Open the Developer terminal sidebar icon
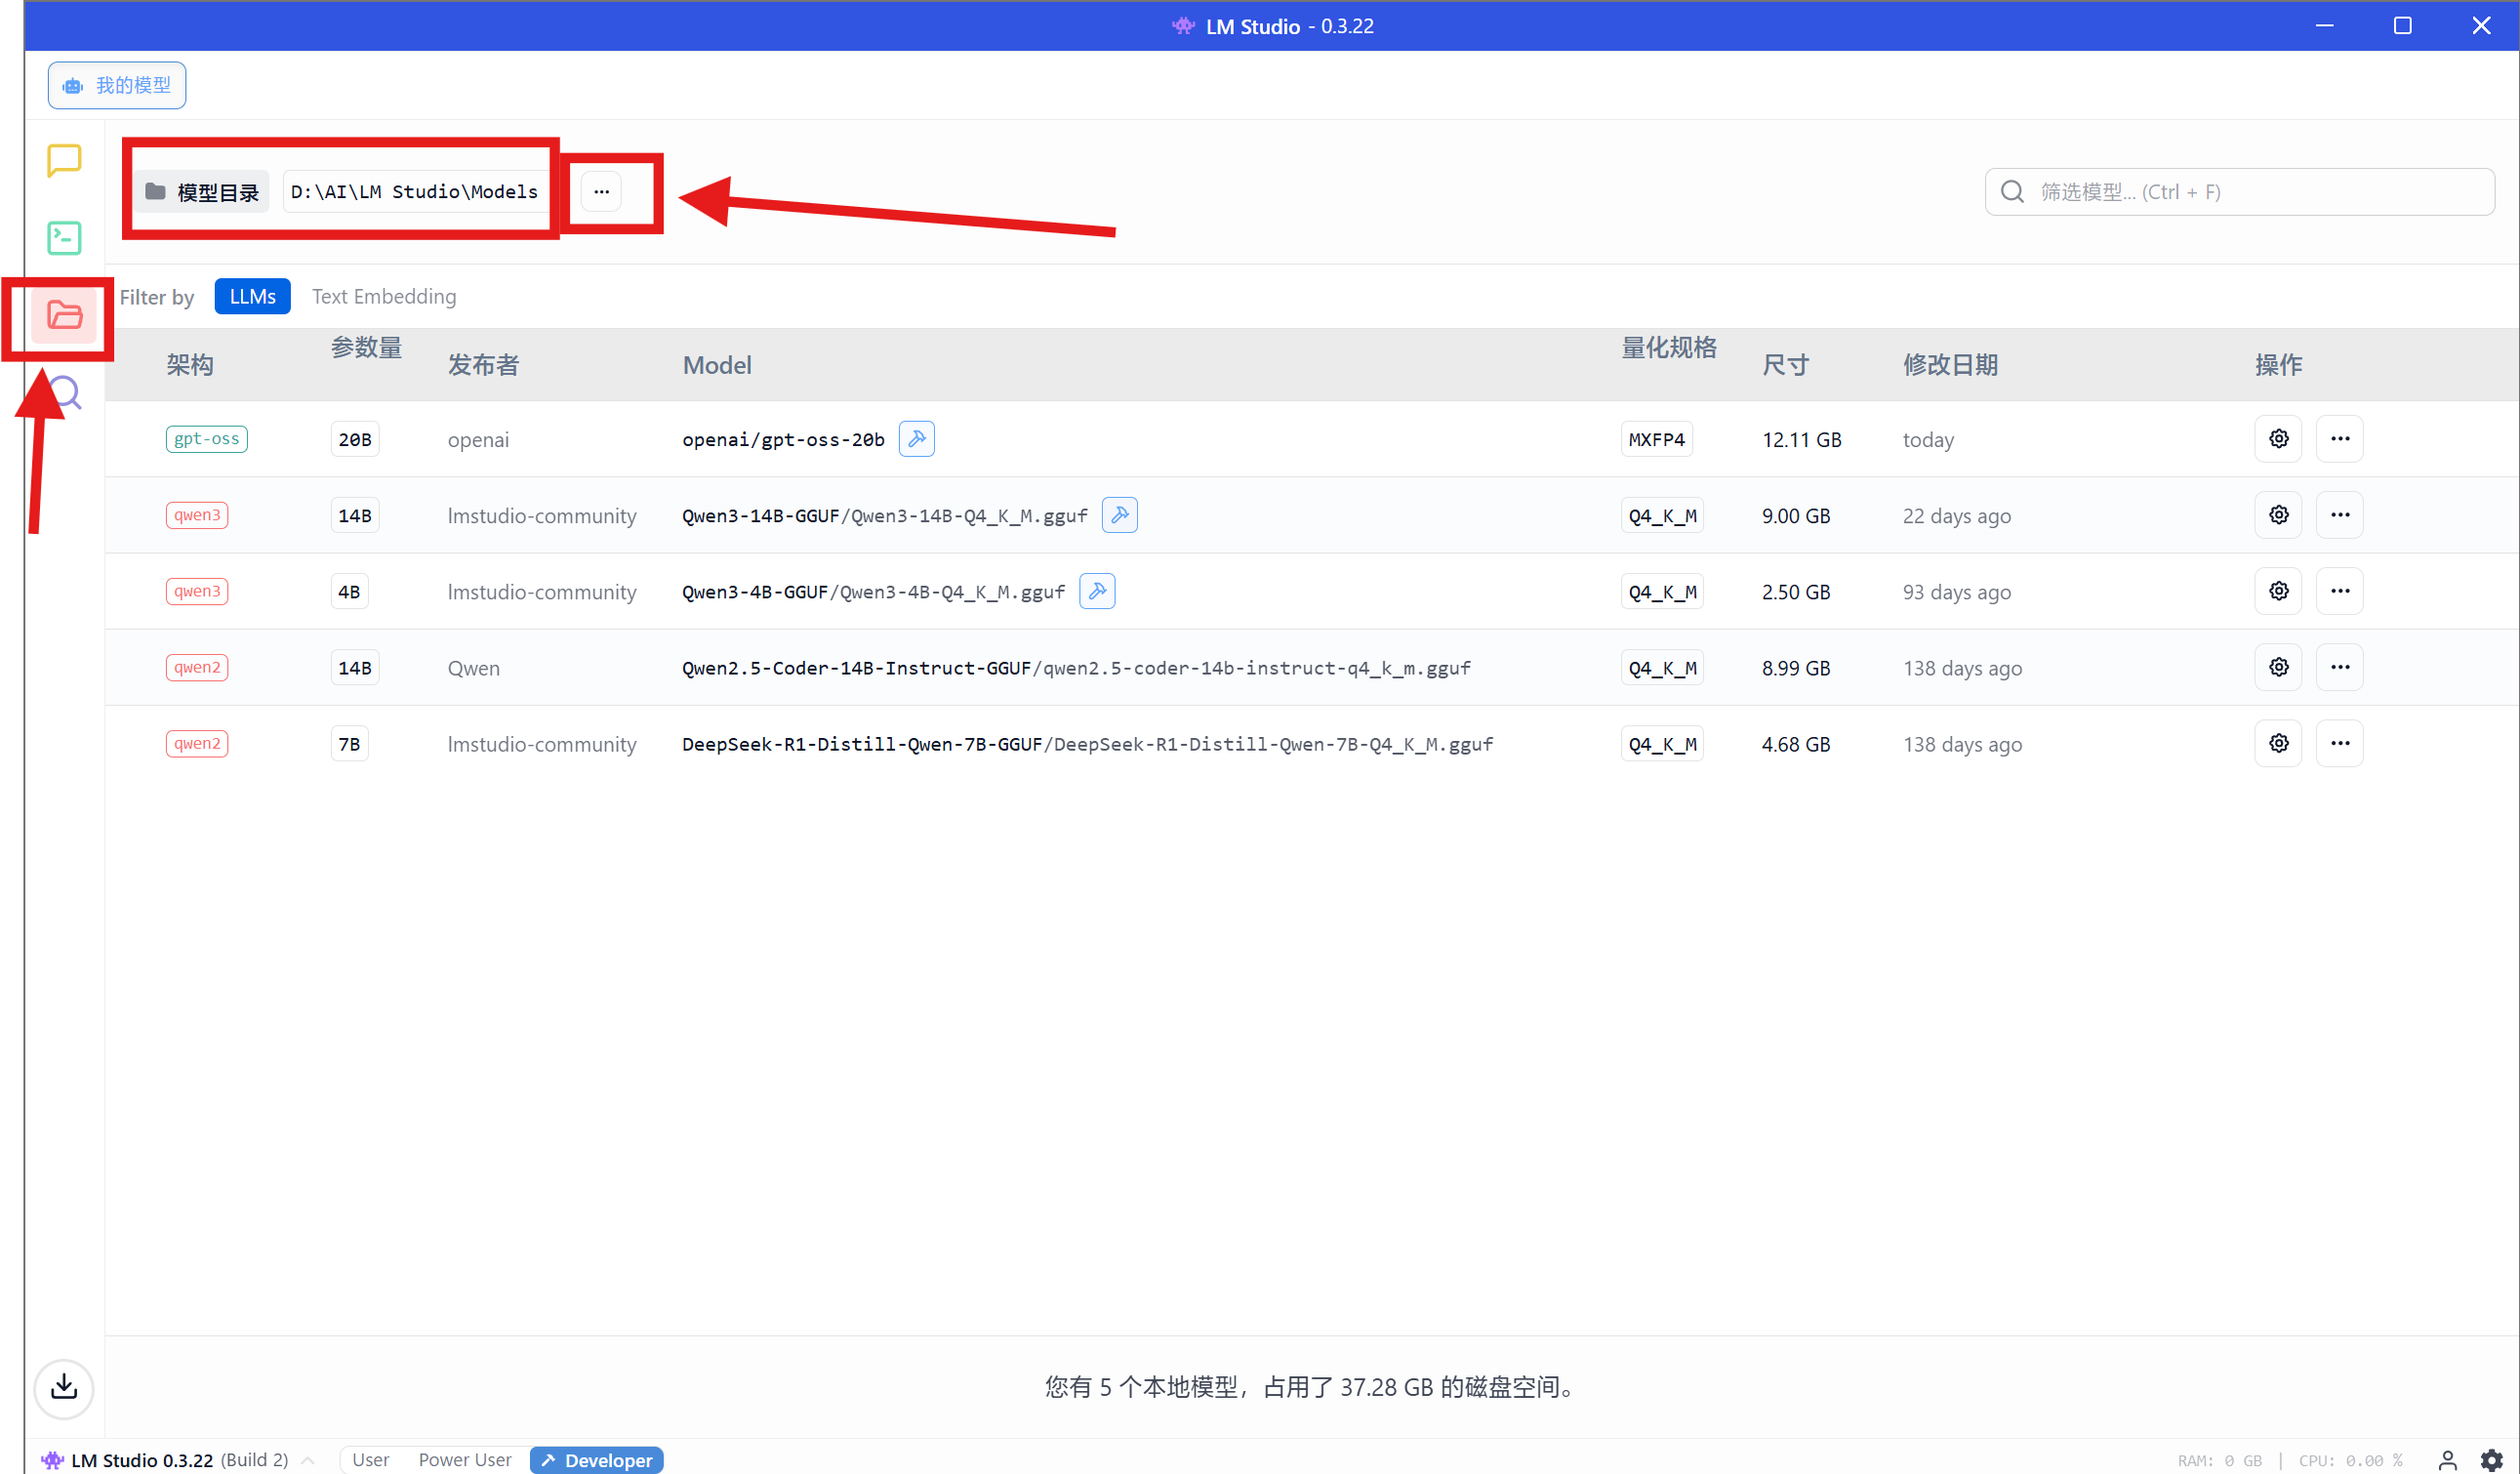 click(x=64, y=238)
